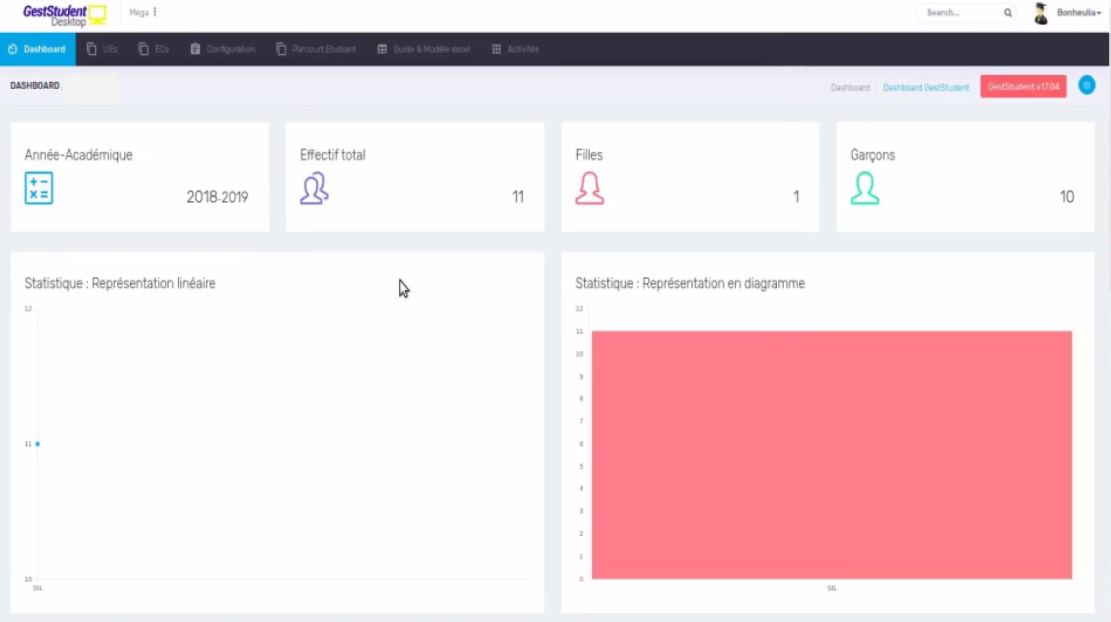Click the pink Filles person icon
The height and width of the screenshot is (622, 1111).
[x=589, y=189]
